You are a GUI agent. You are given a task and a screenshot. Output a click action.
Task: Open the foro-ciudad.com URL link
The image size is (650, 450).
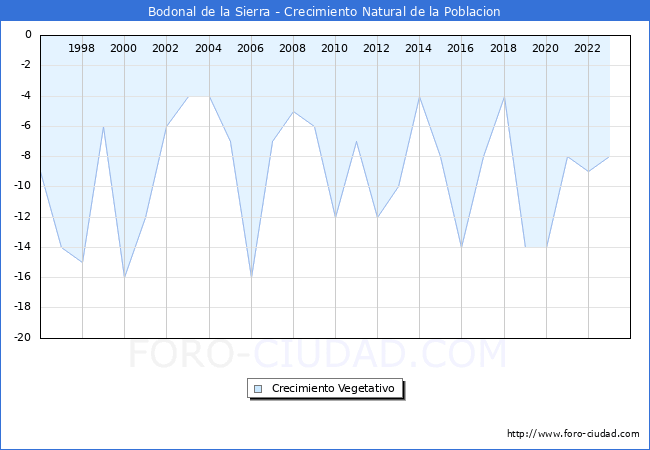pyautogui.click(x=573, y=433)
